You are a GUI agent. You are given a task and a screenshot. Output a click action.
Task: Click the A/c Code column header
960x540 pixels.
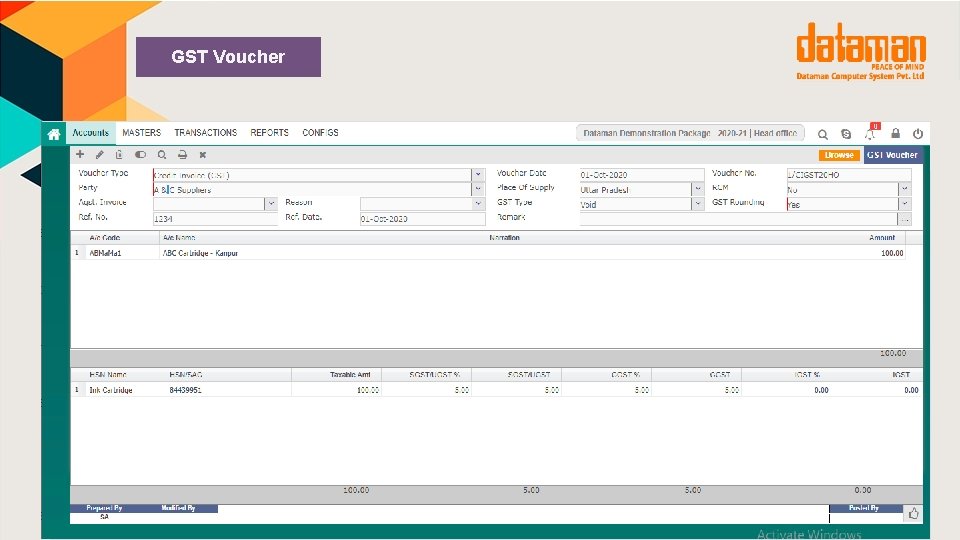pyautogui.click(x=105, y=238)
